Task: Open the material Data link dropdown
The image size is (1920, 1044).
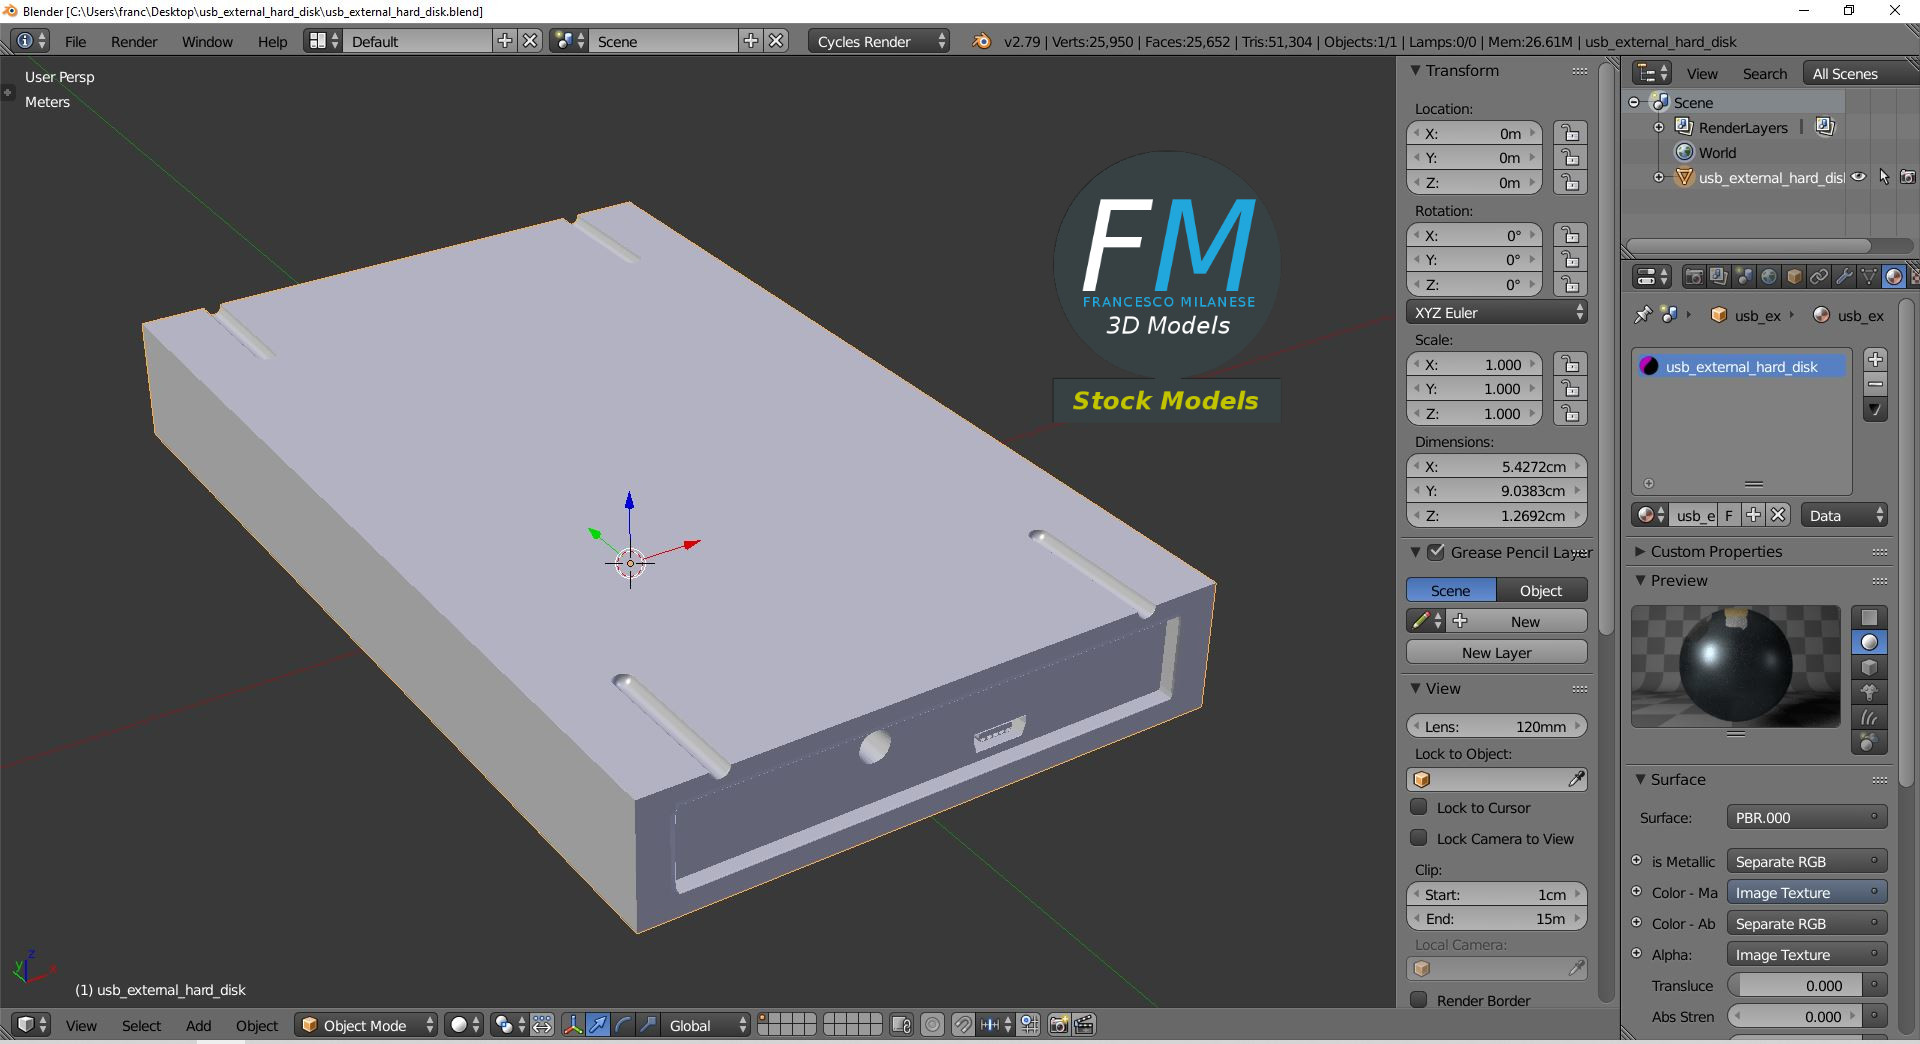Action: (x=1844, y=515)
